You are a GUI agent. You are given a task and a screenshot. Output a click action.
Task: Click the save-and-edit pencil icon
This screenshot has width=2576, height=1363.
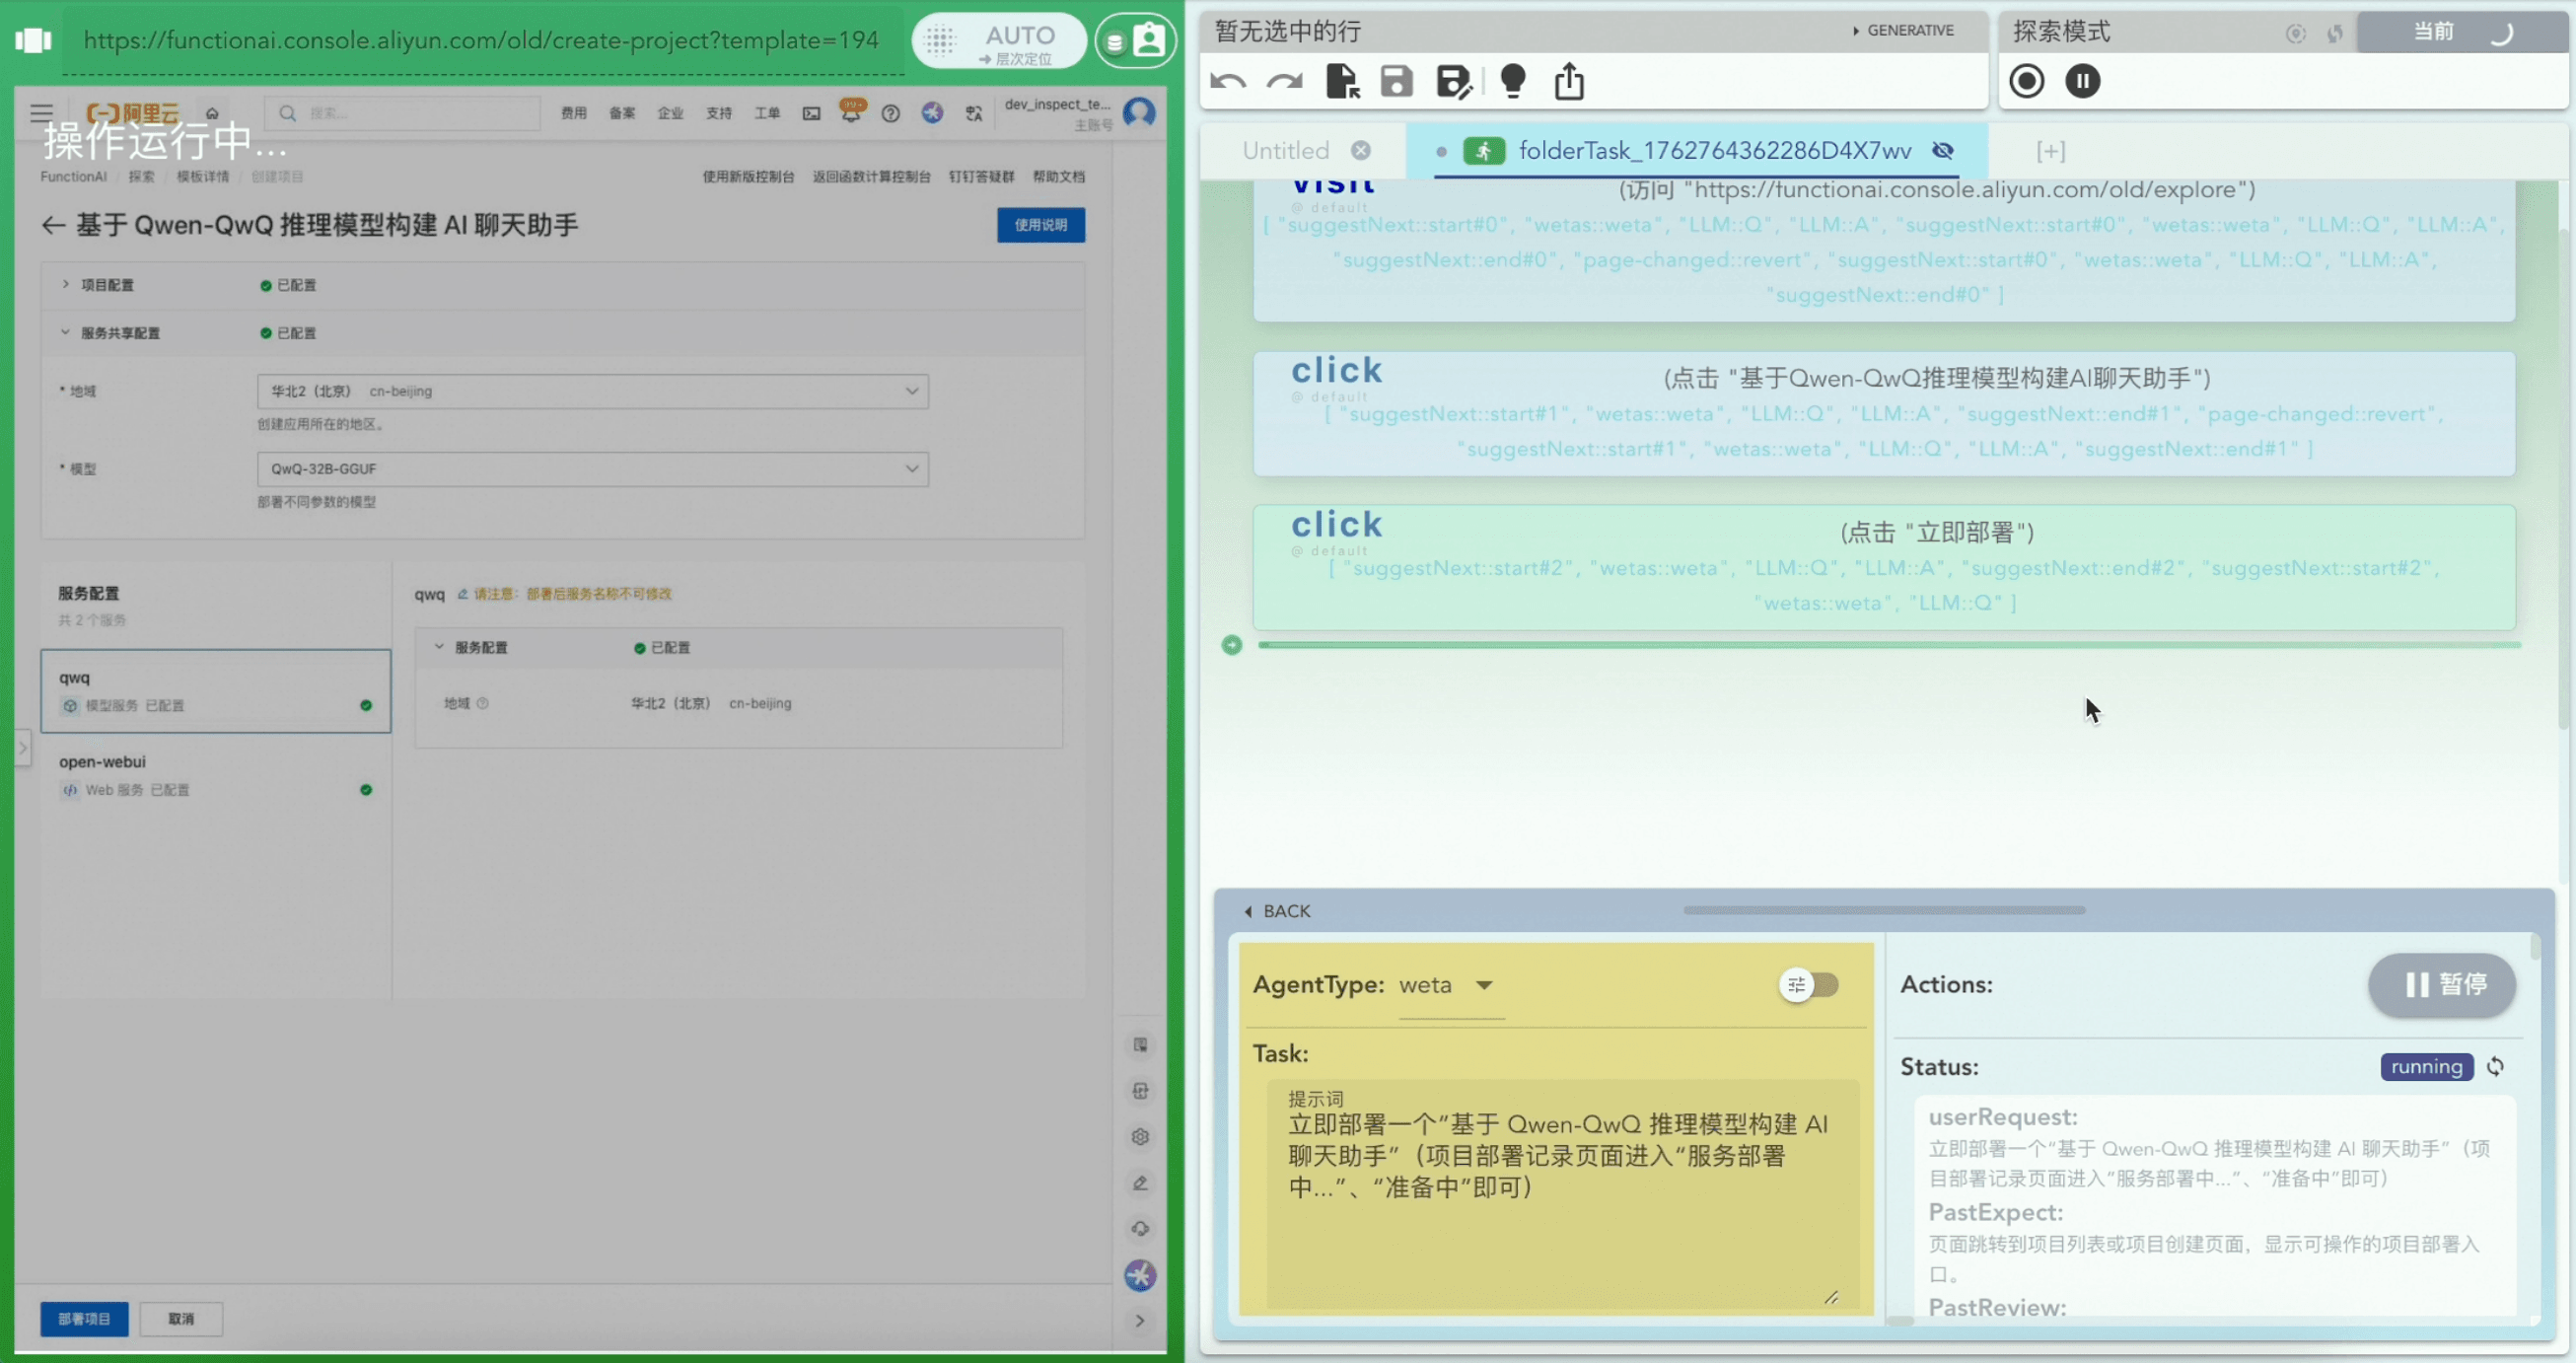coord(1453,81)
